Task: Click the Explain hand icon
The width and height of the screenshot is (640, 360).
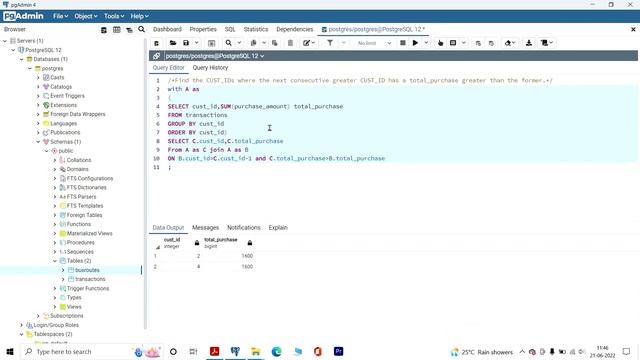Action: click(x=440, y=43)
